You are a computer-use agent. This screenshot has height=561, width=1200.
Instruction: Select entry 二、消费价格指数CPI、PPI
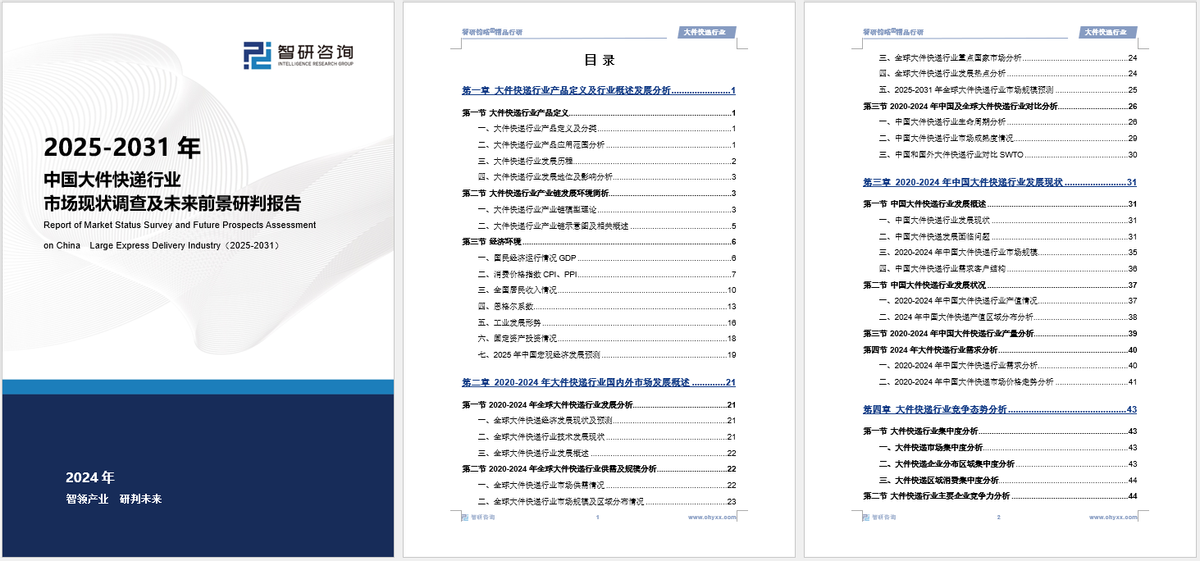coord(606,274)
